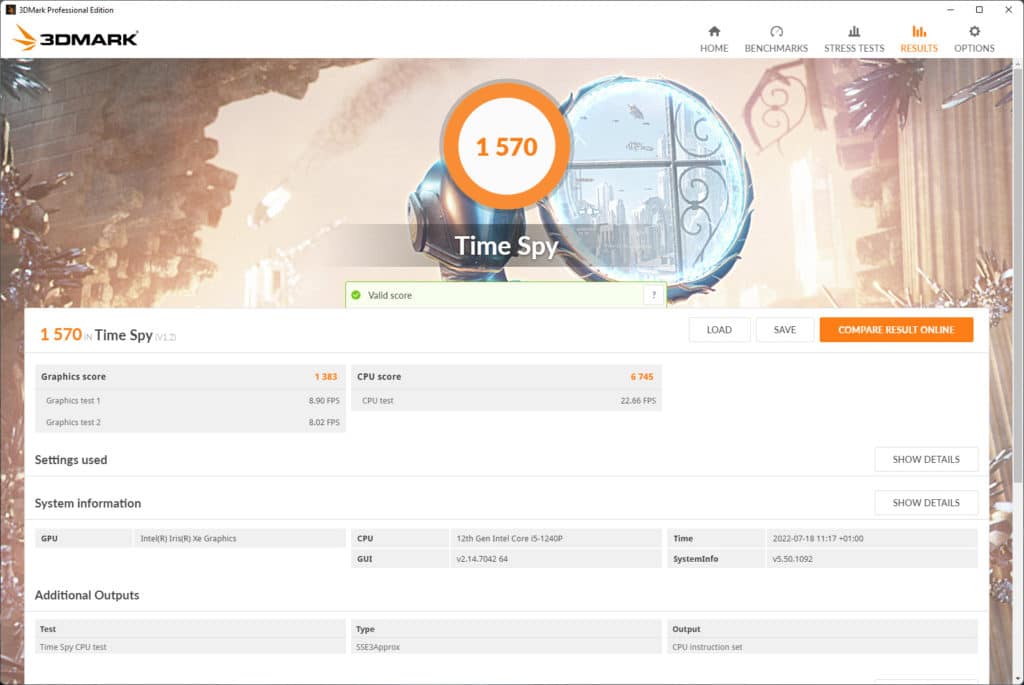Open the Valid score help question mark

653,295
